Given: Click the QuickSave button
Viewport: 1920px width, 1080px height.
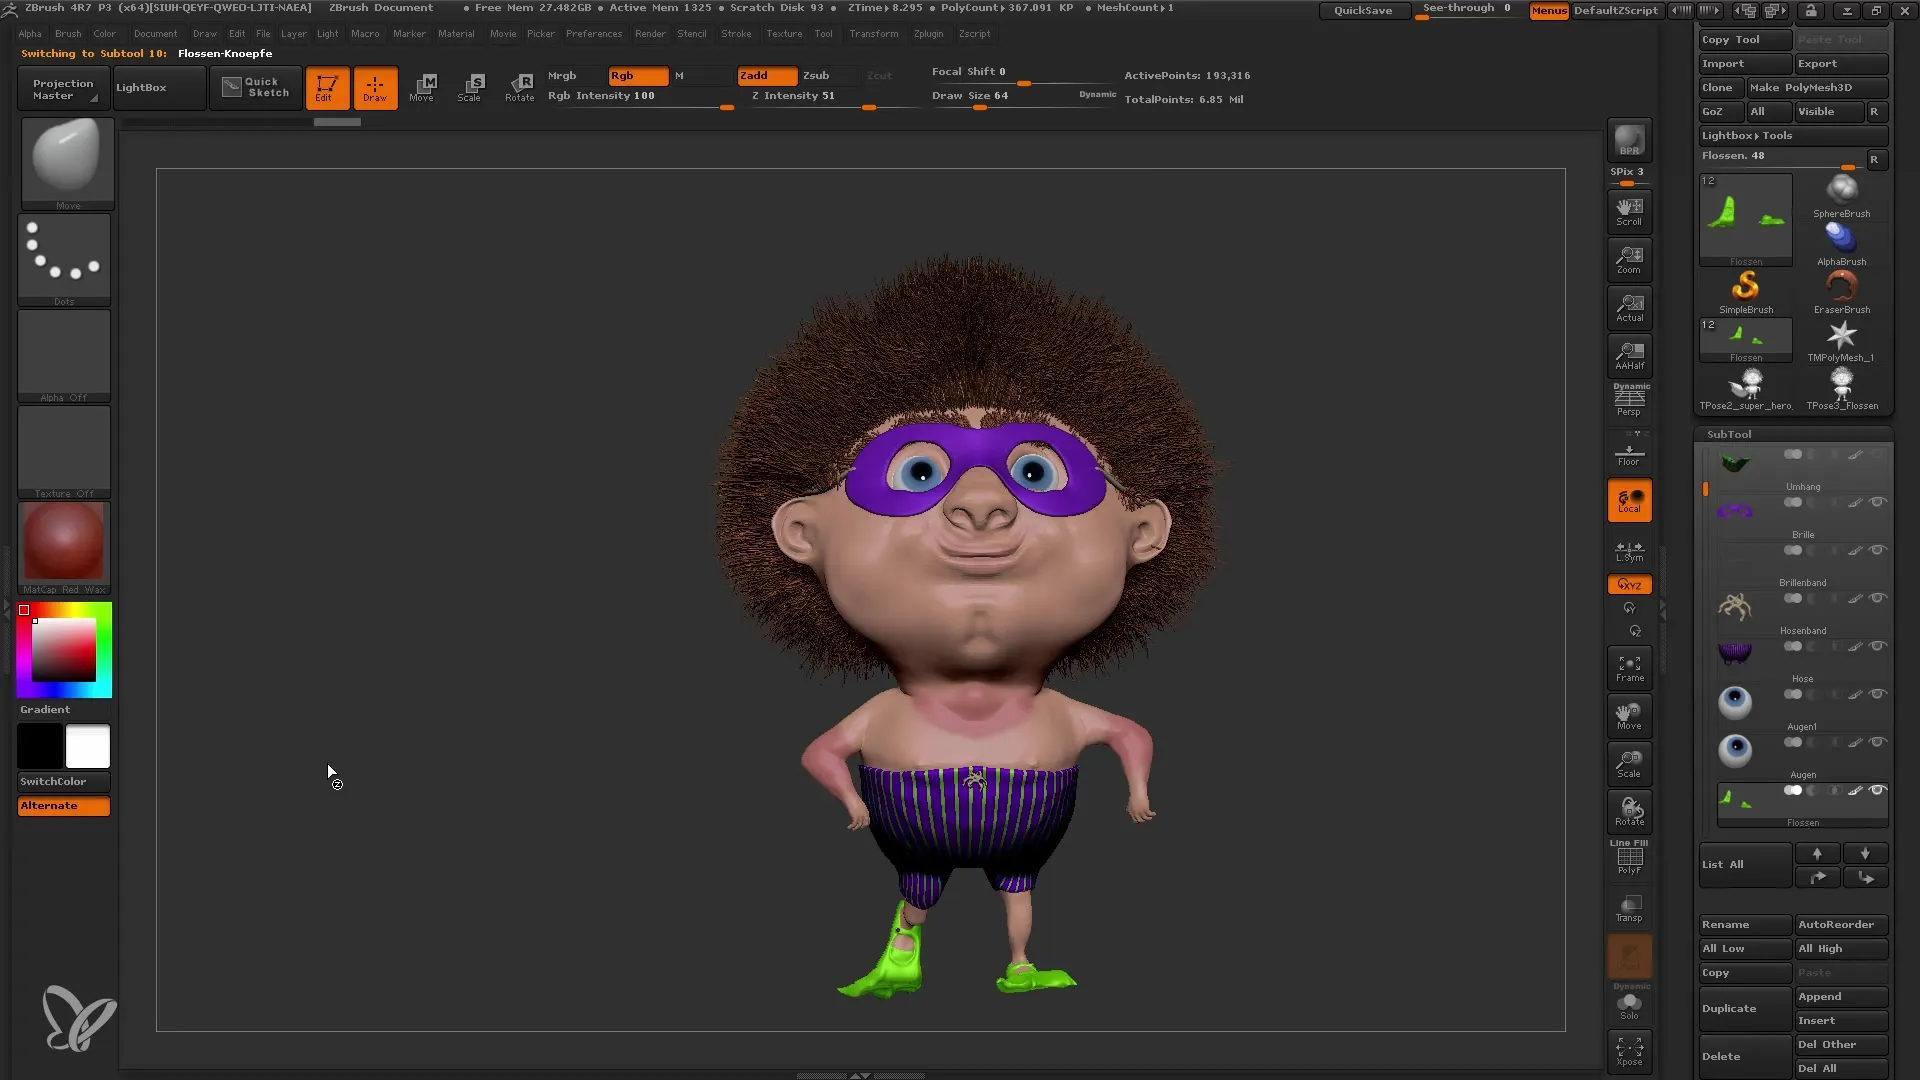Looking at the screenshot, I should (x=1364, y=11).
